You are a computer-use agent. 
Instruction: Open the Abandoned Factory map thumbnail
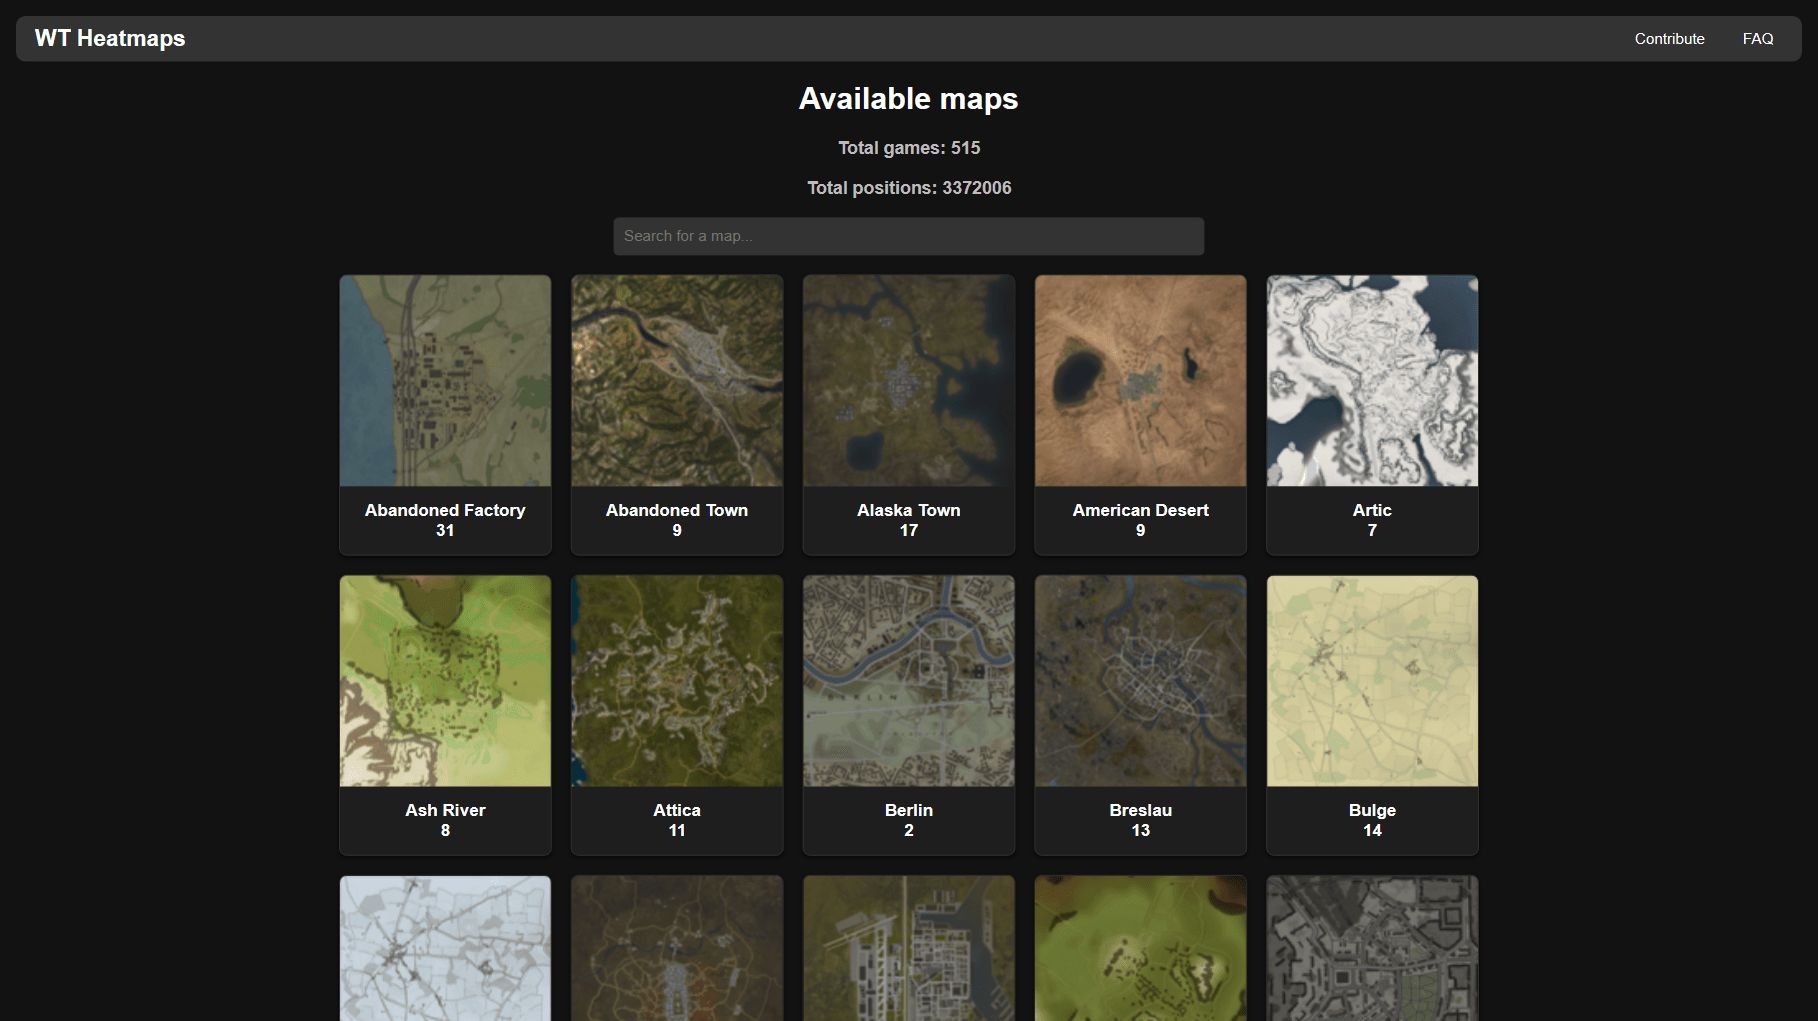(x=445, y=381)
